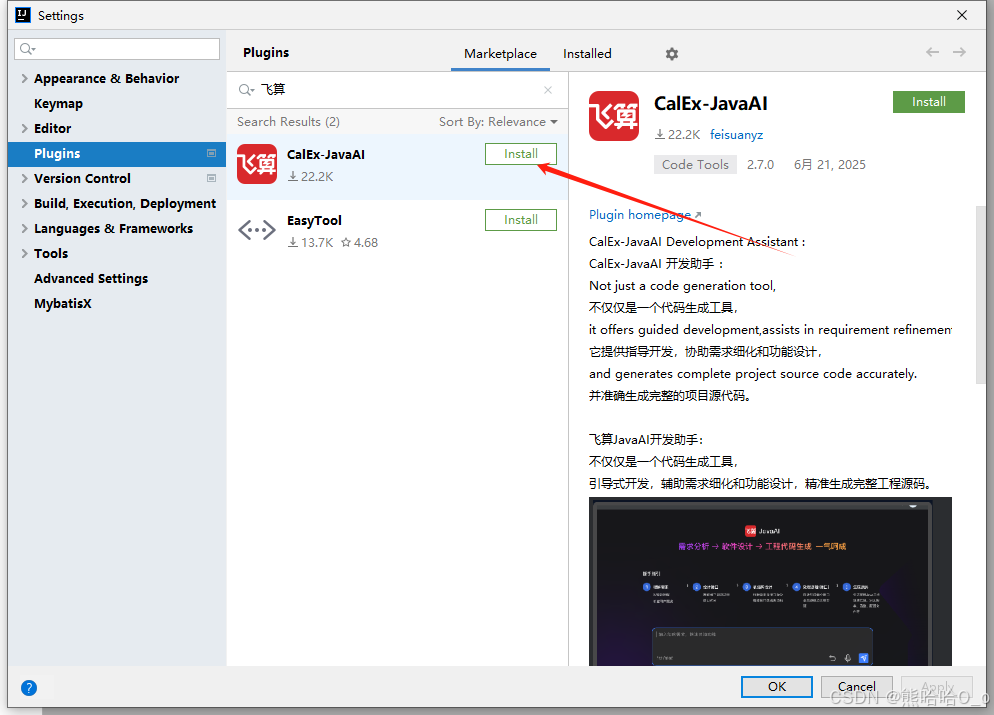
Task: Click the project-level icon beside Version Control
Action: [x=212, y=178]
